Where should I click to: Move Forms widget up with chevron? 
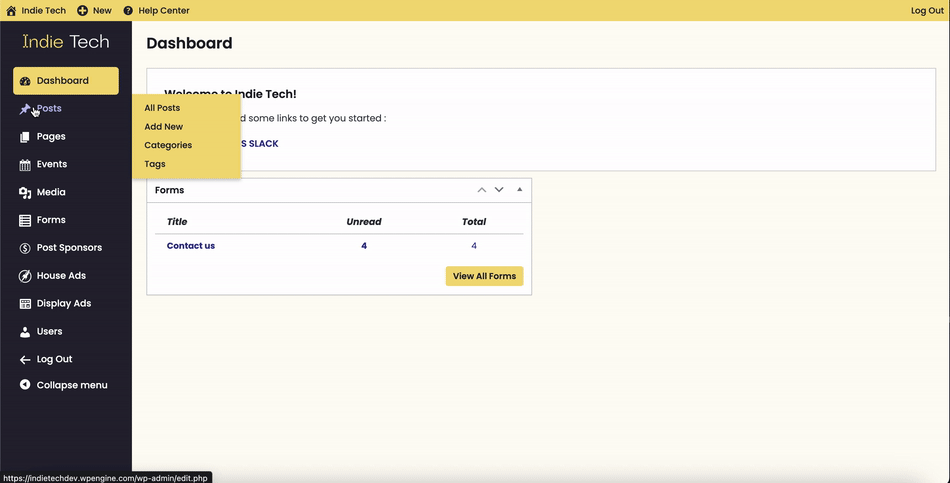tap(482, 190)
